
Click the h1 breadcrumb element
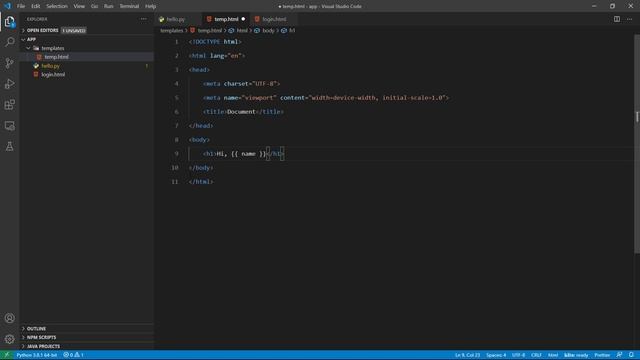(x=292, y=31)
